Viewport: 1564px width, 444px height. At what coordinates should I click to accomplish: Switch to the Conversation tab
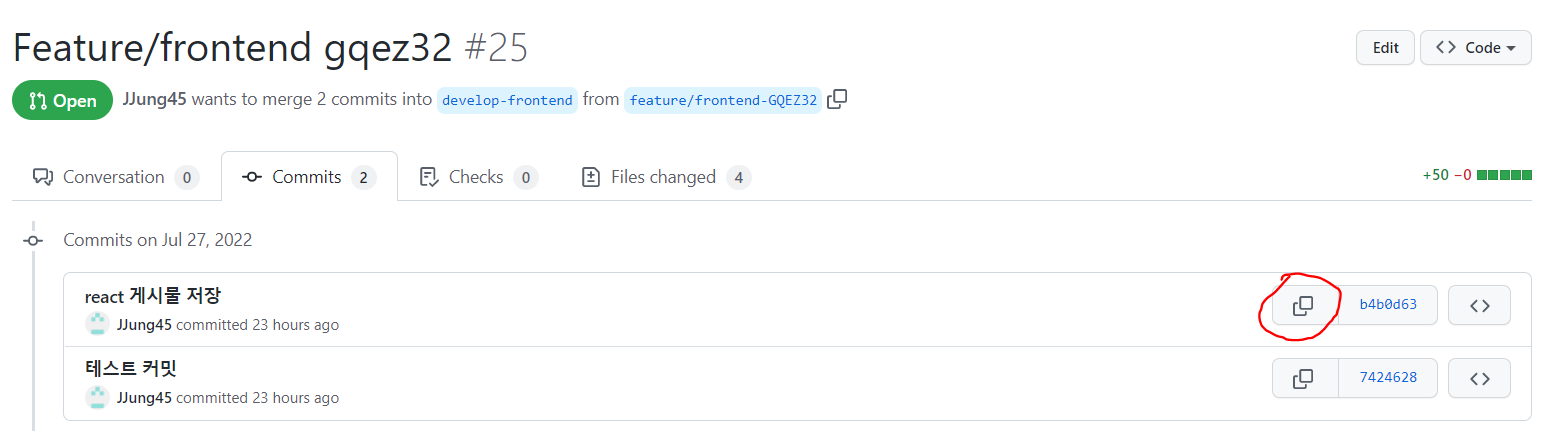114,177
